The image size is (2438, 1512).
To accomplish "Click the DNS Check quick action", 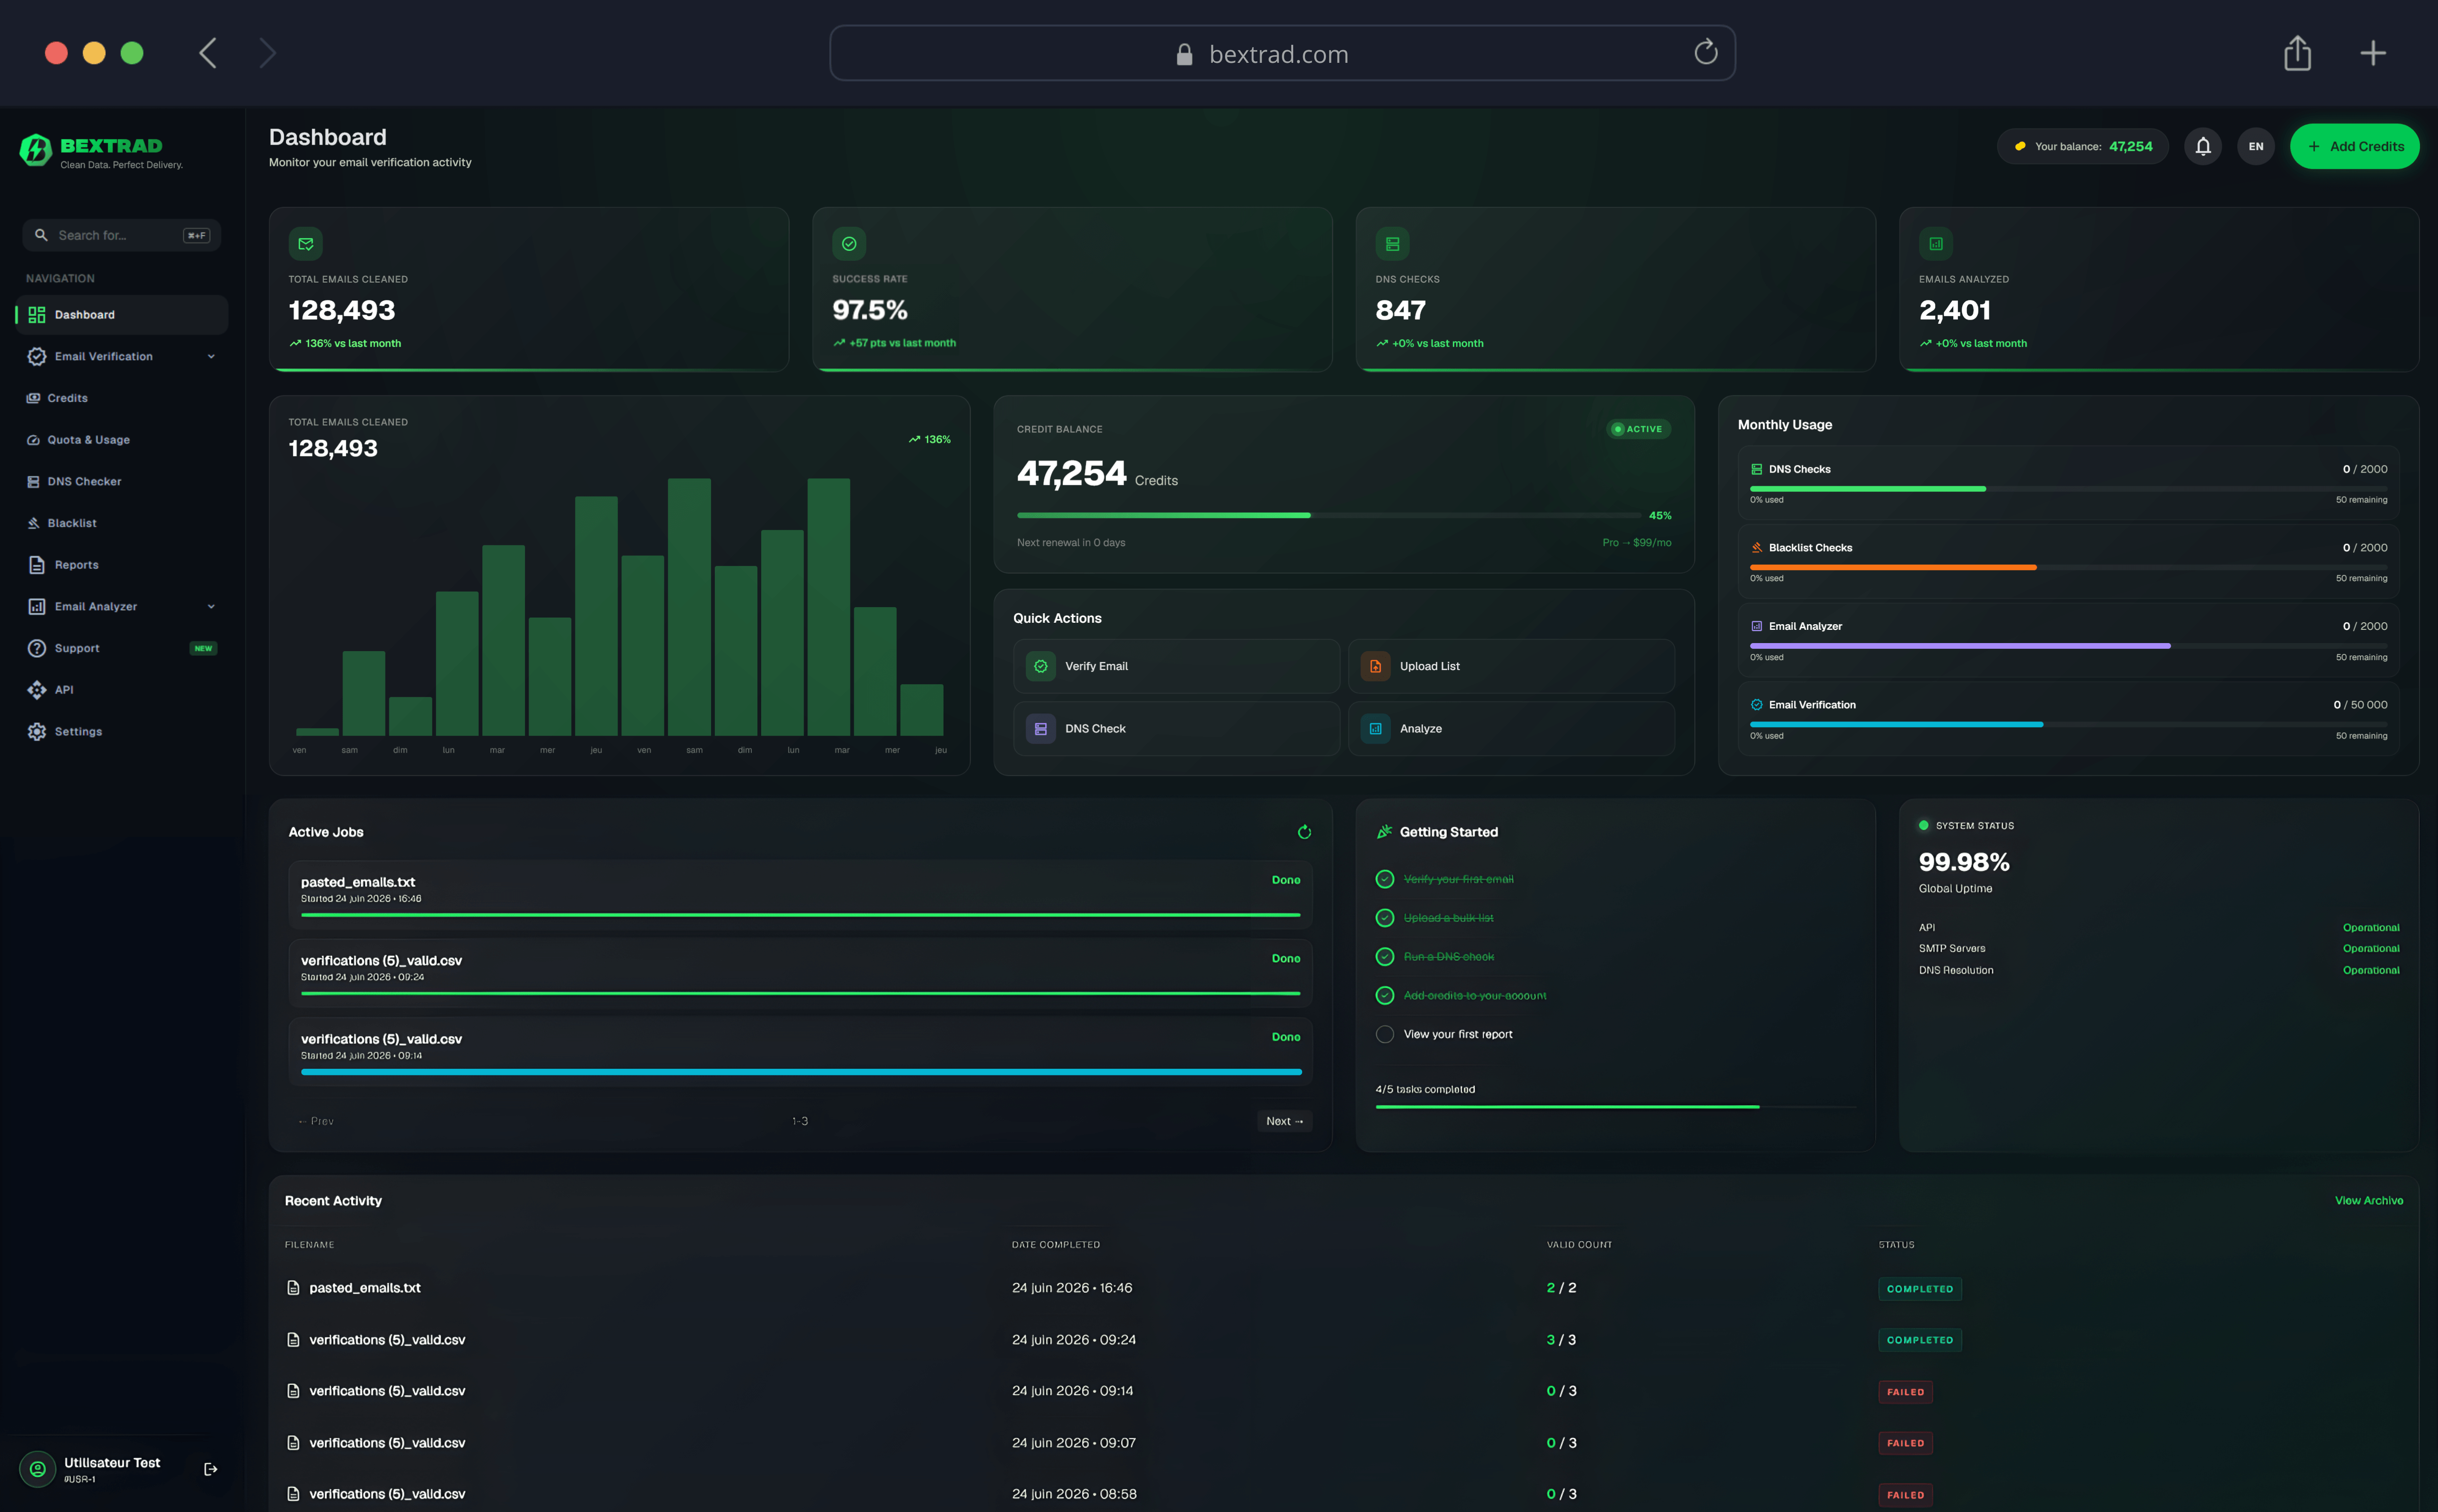I will 1176,729.
